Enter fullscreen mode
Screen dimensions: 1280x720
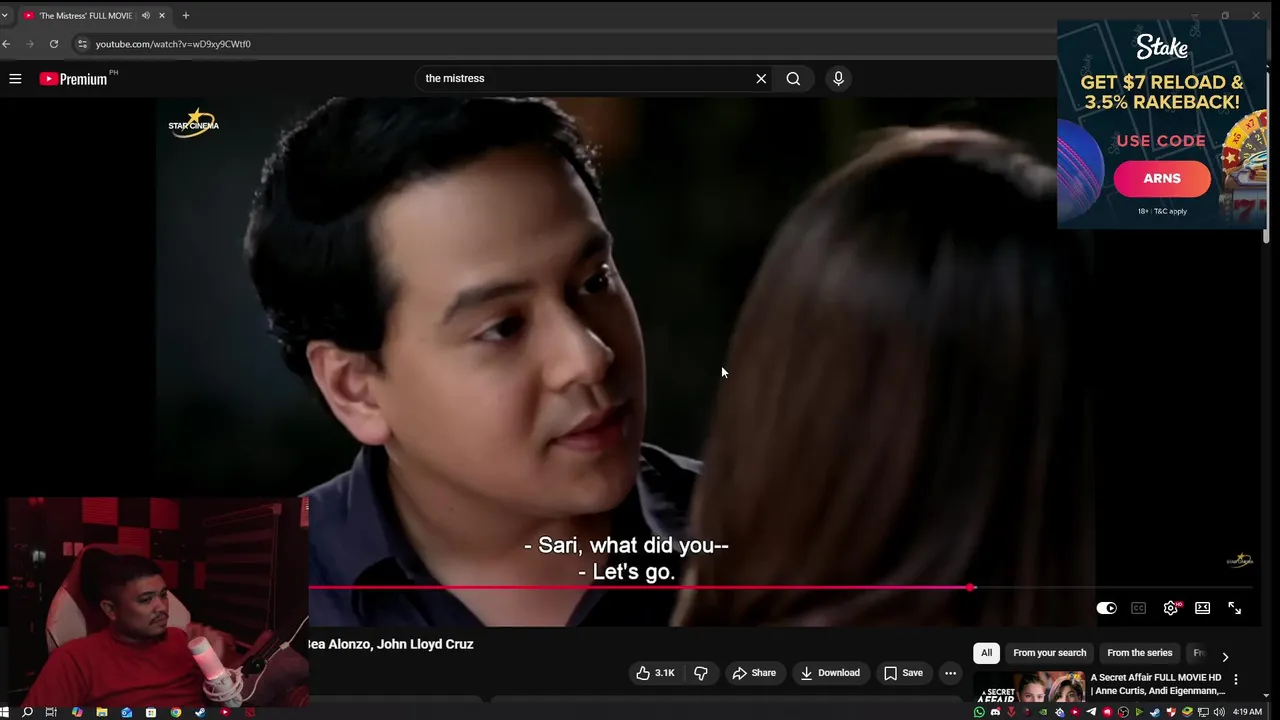pos(1235,608)
